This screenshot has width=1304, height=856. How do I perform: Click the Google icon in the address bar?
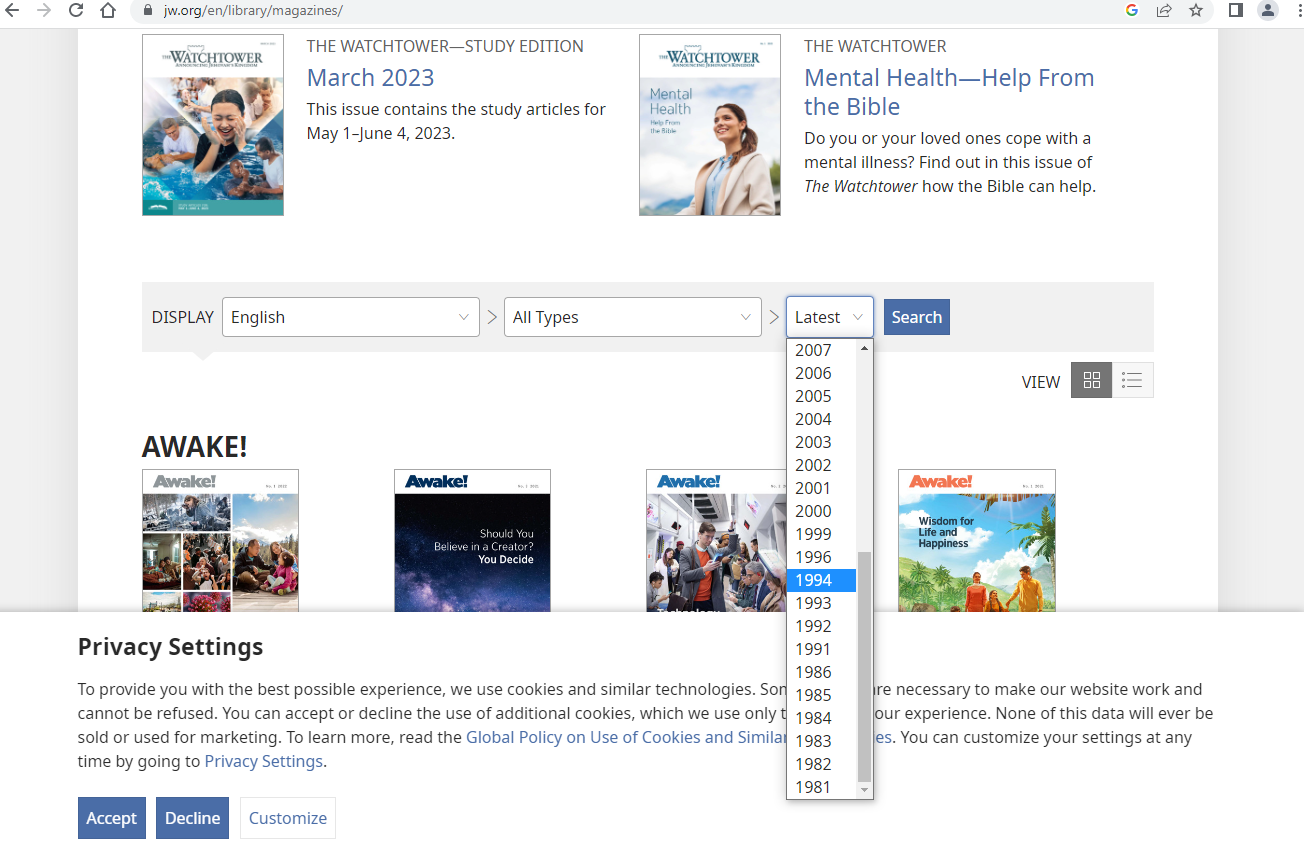(1132, 11)
